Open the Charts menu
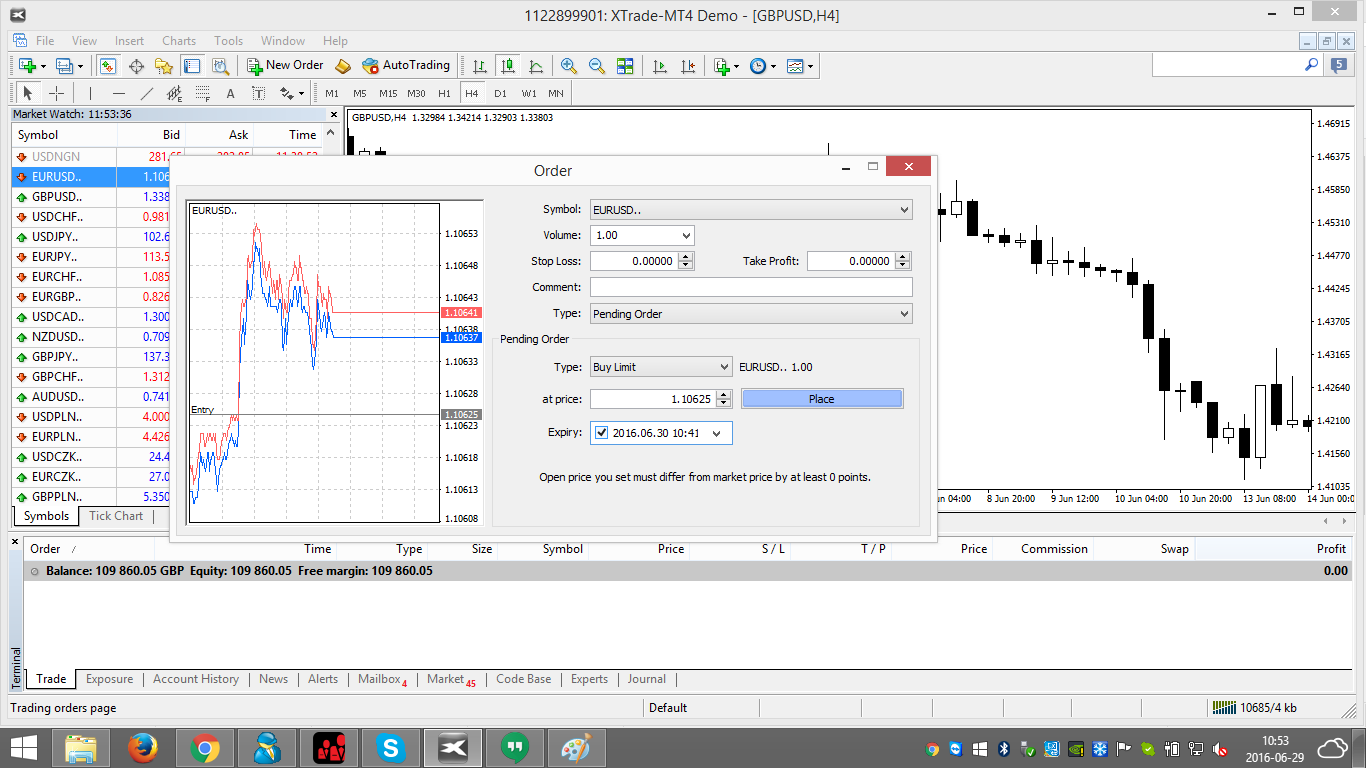 [179, 41]
